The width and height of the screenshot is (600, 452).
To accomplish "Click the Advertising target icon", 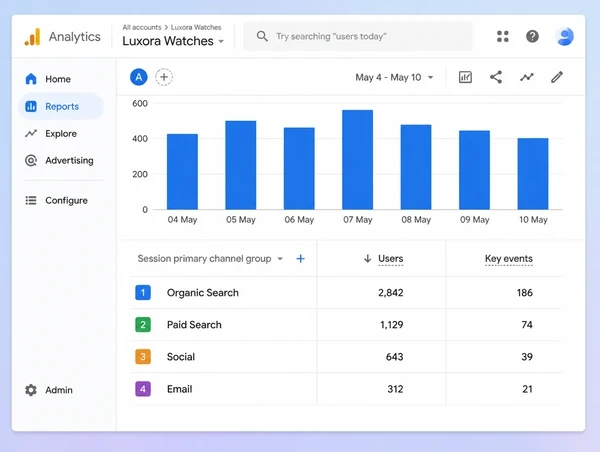I will coord(31,160).
